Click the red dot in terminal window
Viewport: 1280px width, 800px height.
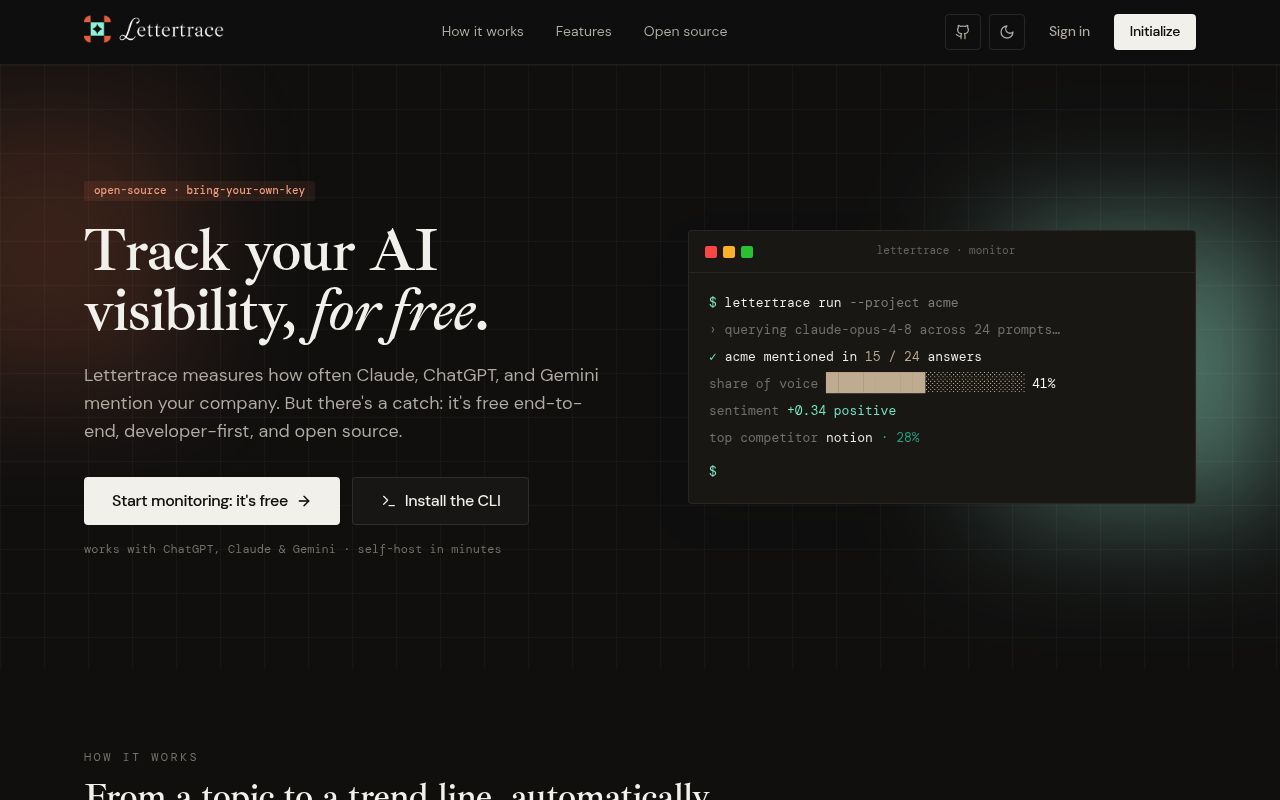point(711,252)
